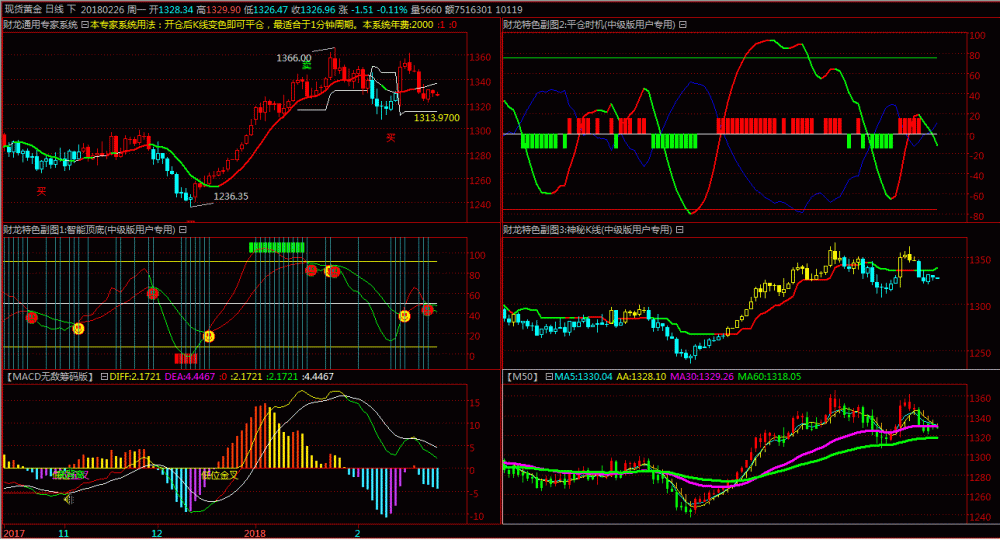The width and height of the screenshot is (1000, 540).
Task: Click the 1366.00 high price label
Action: pos(293,58)
